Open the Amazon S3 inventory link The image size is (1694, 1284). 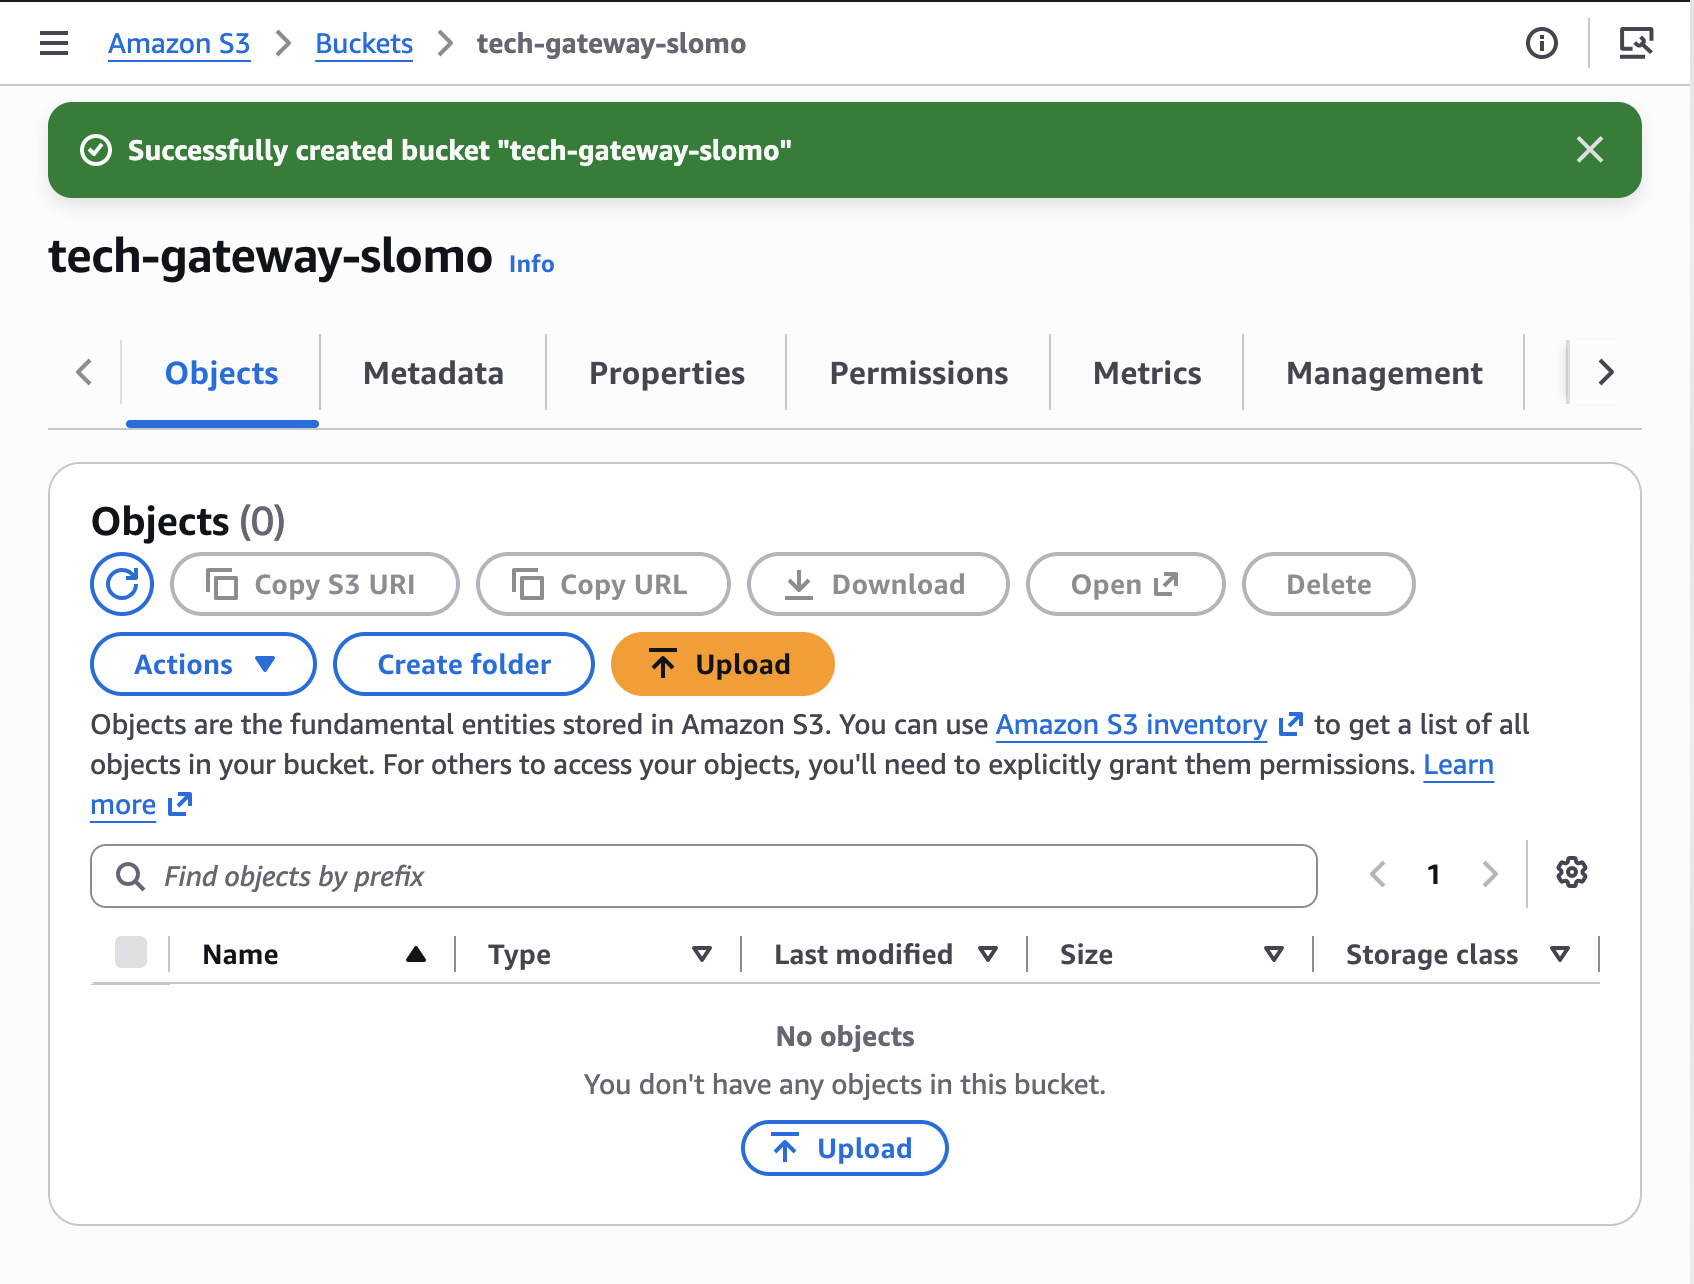tap(1149, 725)
